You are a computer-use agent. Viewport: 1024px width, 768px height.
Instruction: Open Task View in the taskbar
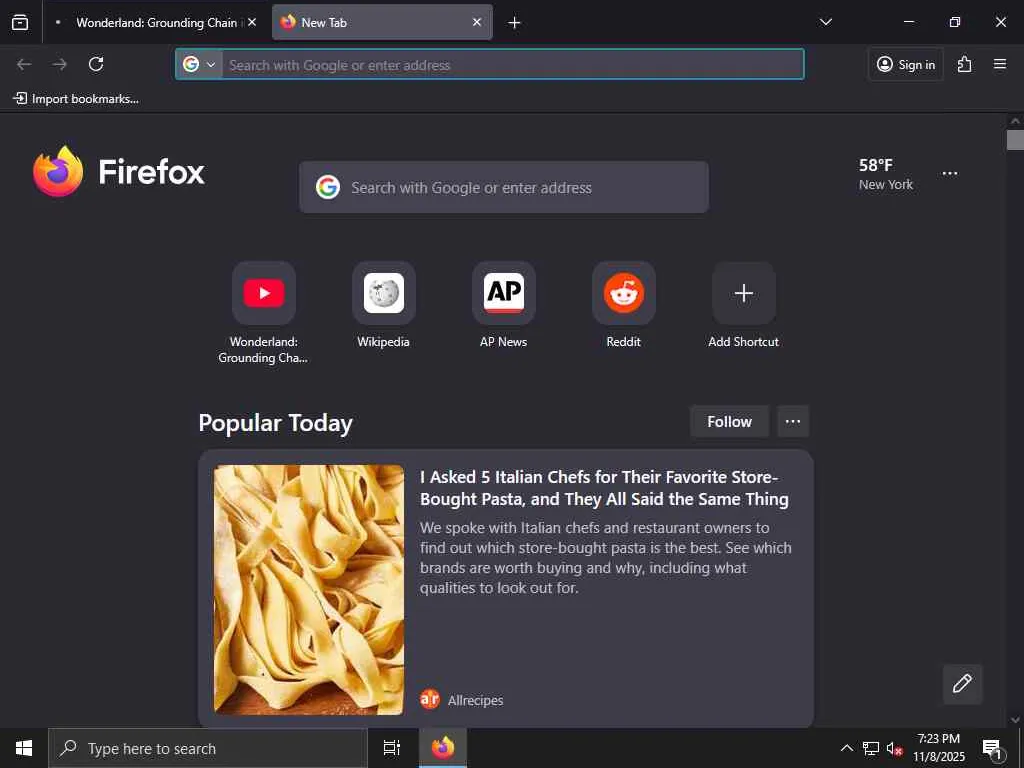(392, 748)
